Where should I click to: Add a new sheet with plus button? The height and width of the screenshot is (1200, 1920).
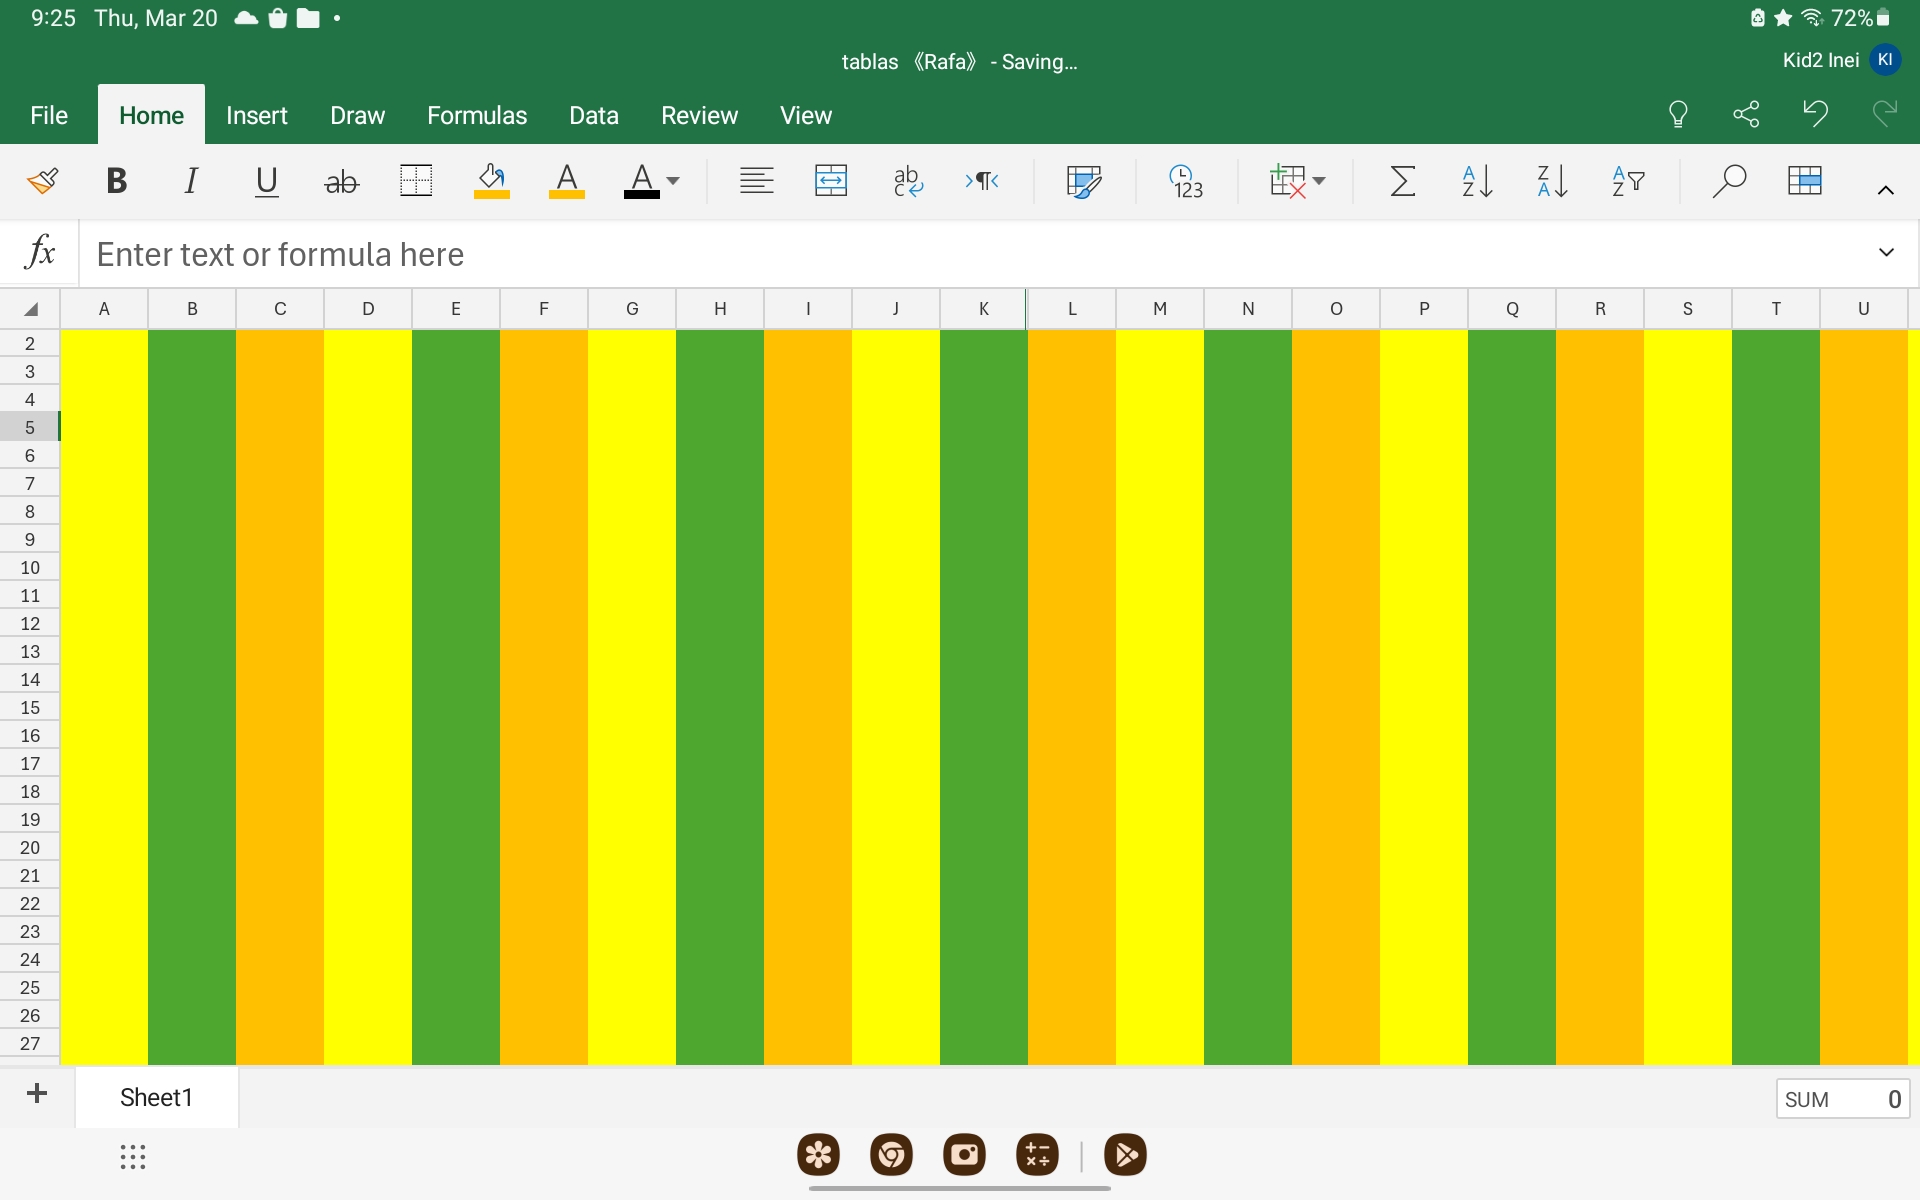(x=37, y=1094)
